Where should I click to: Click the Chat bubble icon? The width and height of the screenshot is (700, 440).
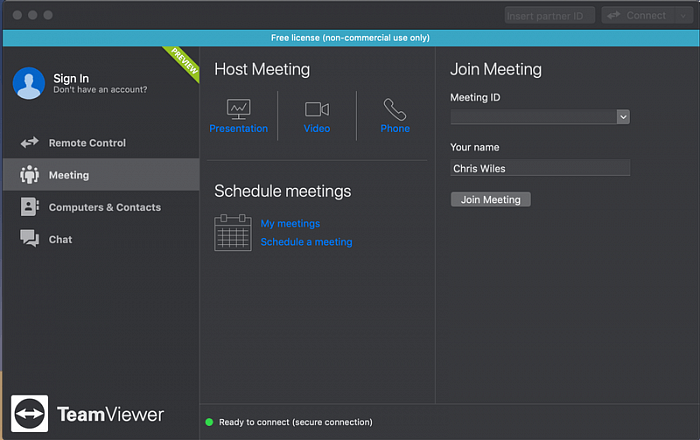pyautogui.click(x=30, y=239)
